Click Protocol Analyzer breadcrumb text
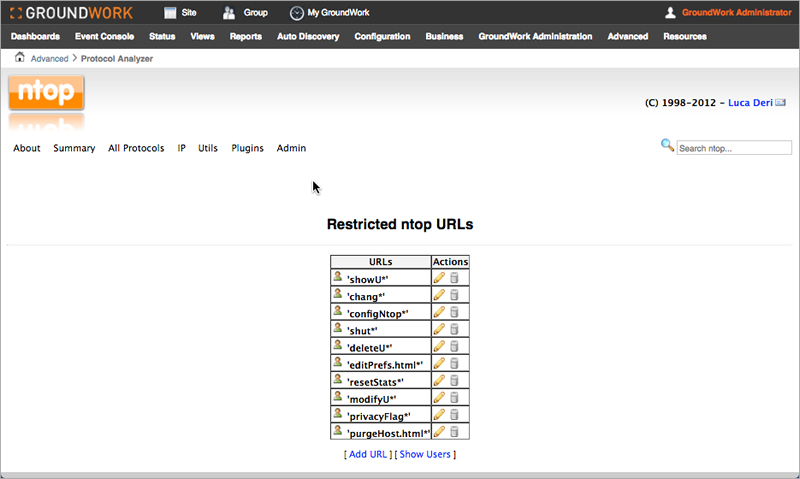Viewport: 800px width, 479px height. [117, 59]
